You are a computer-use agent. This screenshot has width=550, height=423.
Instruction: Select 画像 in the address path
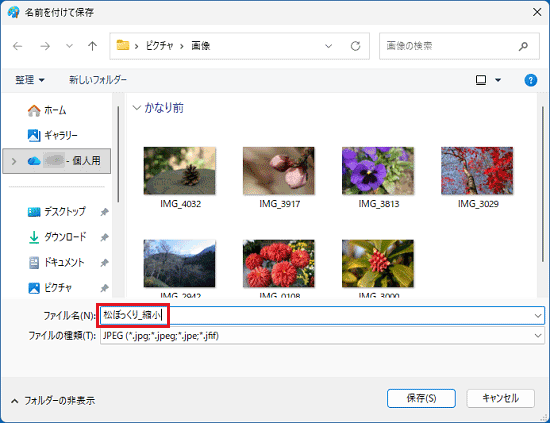click(x=201, y=46)
